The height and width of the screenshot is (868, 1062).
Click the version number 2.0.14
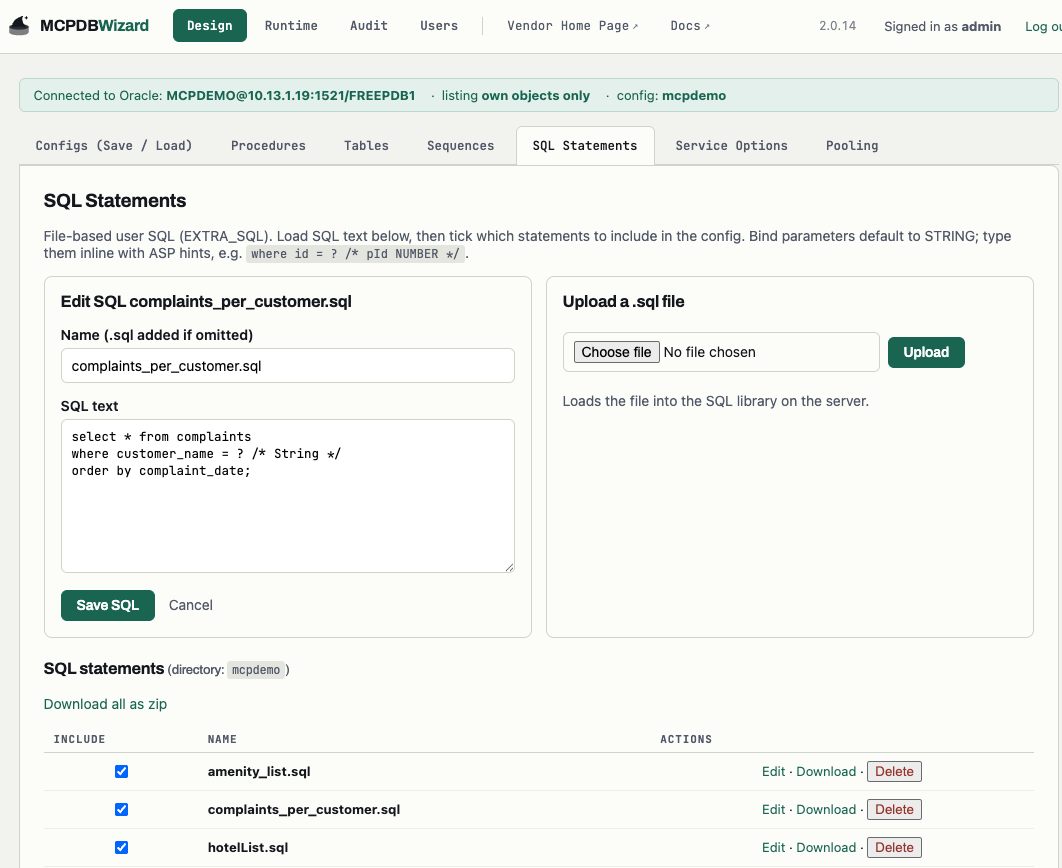pyautogui.click(x=837, y=26)
